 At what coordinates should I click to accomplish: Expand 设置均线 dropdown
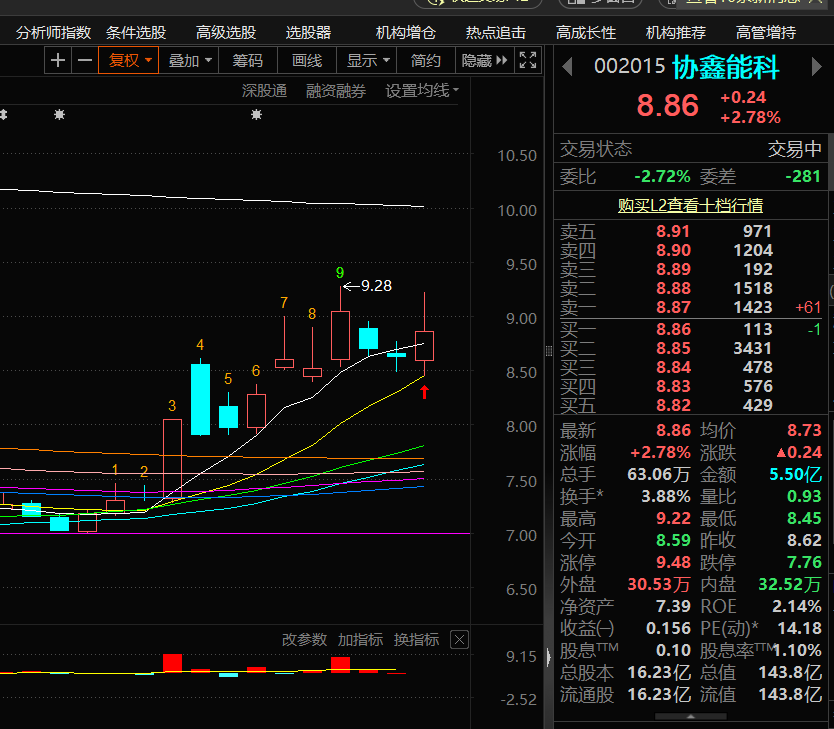[x=422, y=91]
